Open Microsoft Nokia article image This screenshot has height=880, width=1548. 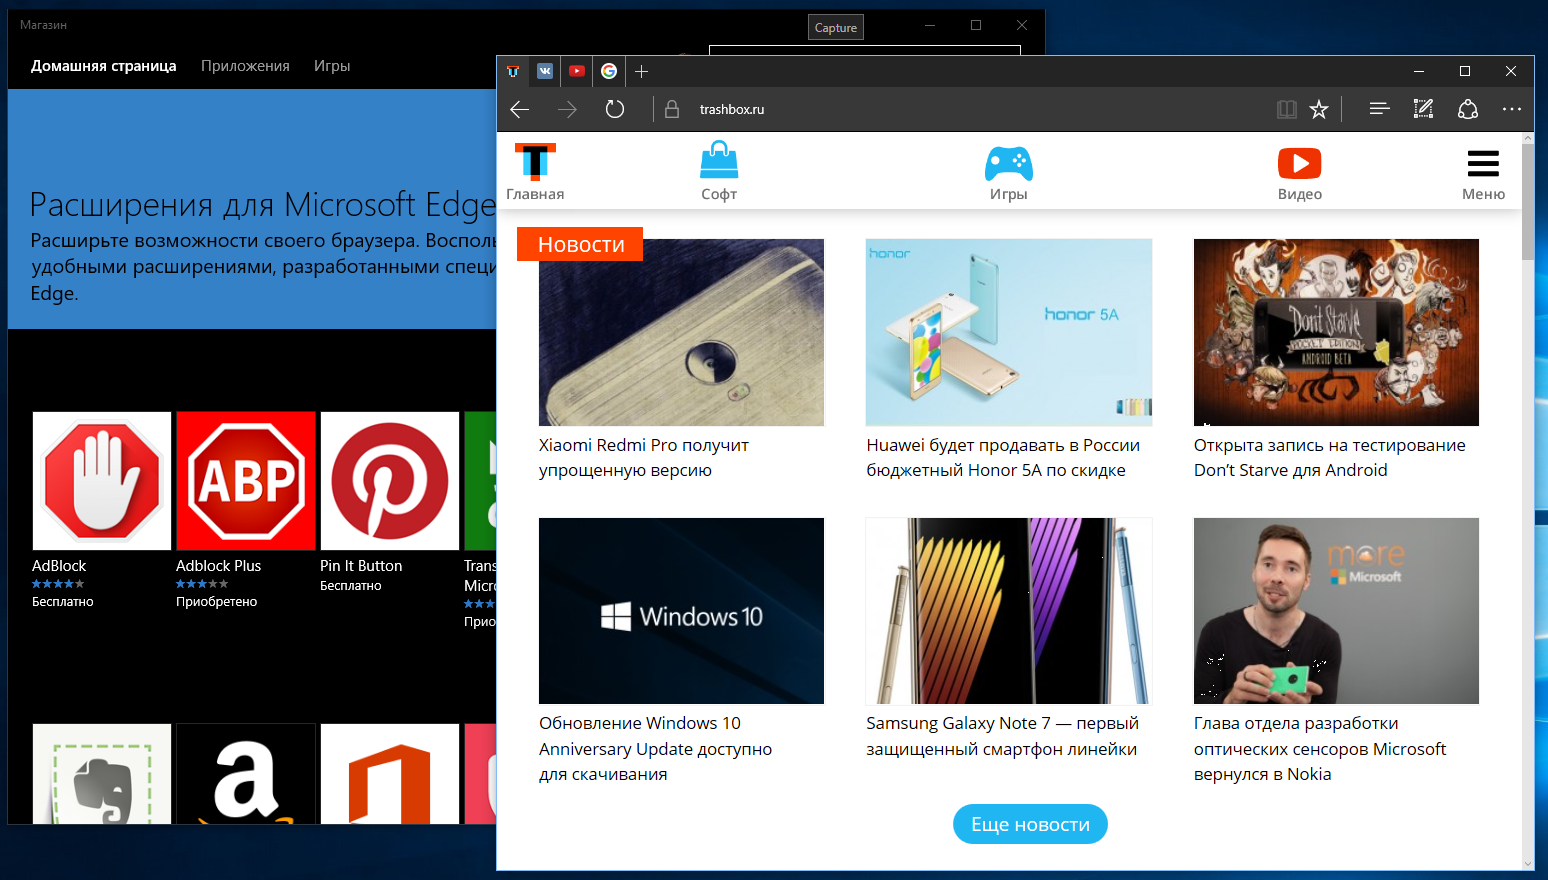pyautogui.click(x=1336, y=611)
